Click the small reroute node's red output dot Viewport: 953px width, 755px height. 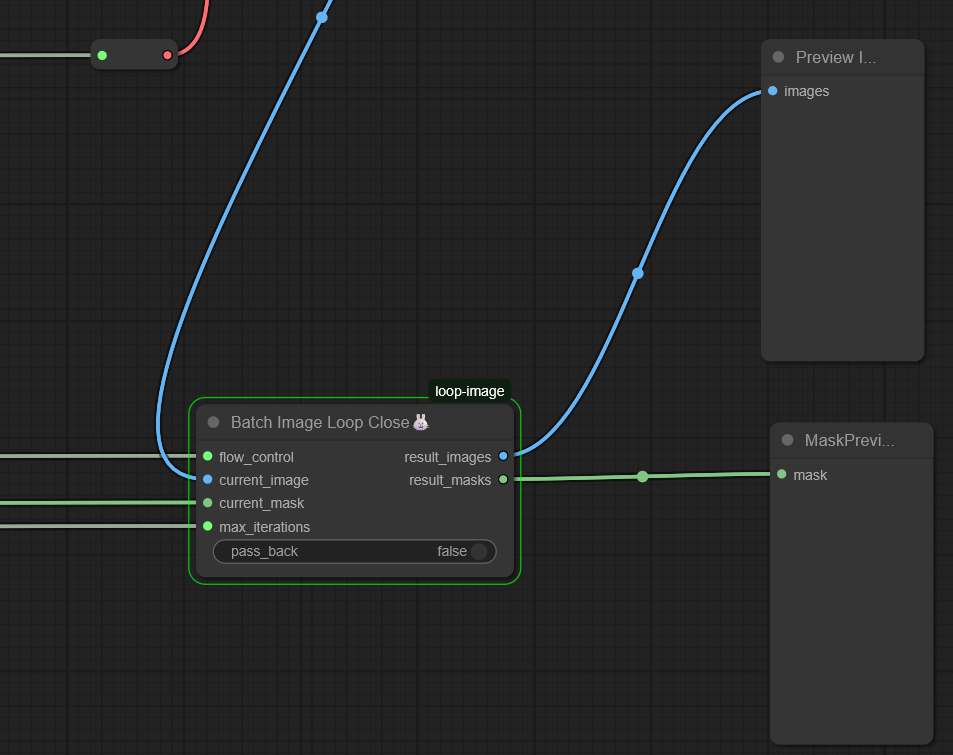pyautogui.click(x=167, y=55)
